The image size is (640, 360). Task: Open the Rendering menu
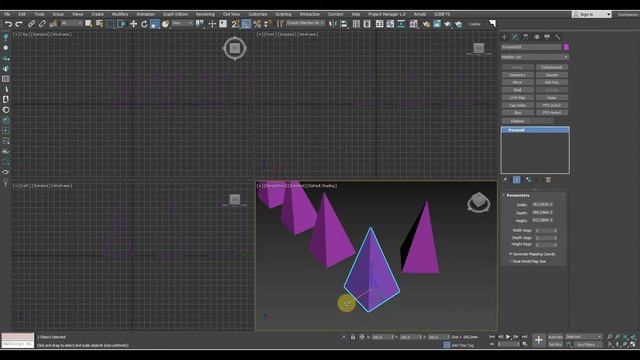click(x=205, y=14)
